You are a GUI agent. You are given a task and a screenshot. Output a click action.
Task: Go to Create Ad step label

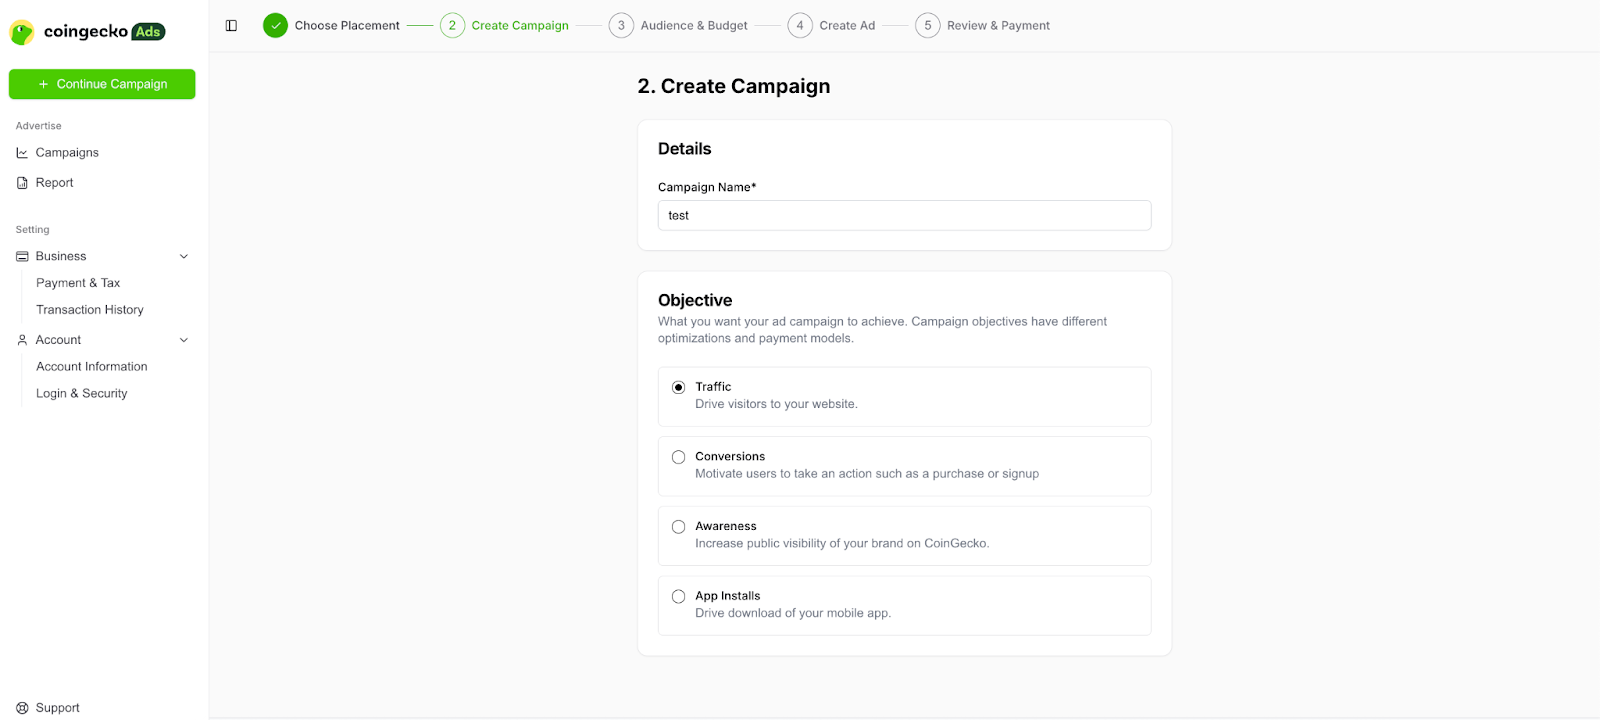click(x=847, y=26)
